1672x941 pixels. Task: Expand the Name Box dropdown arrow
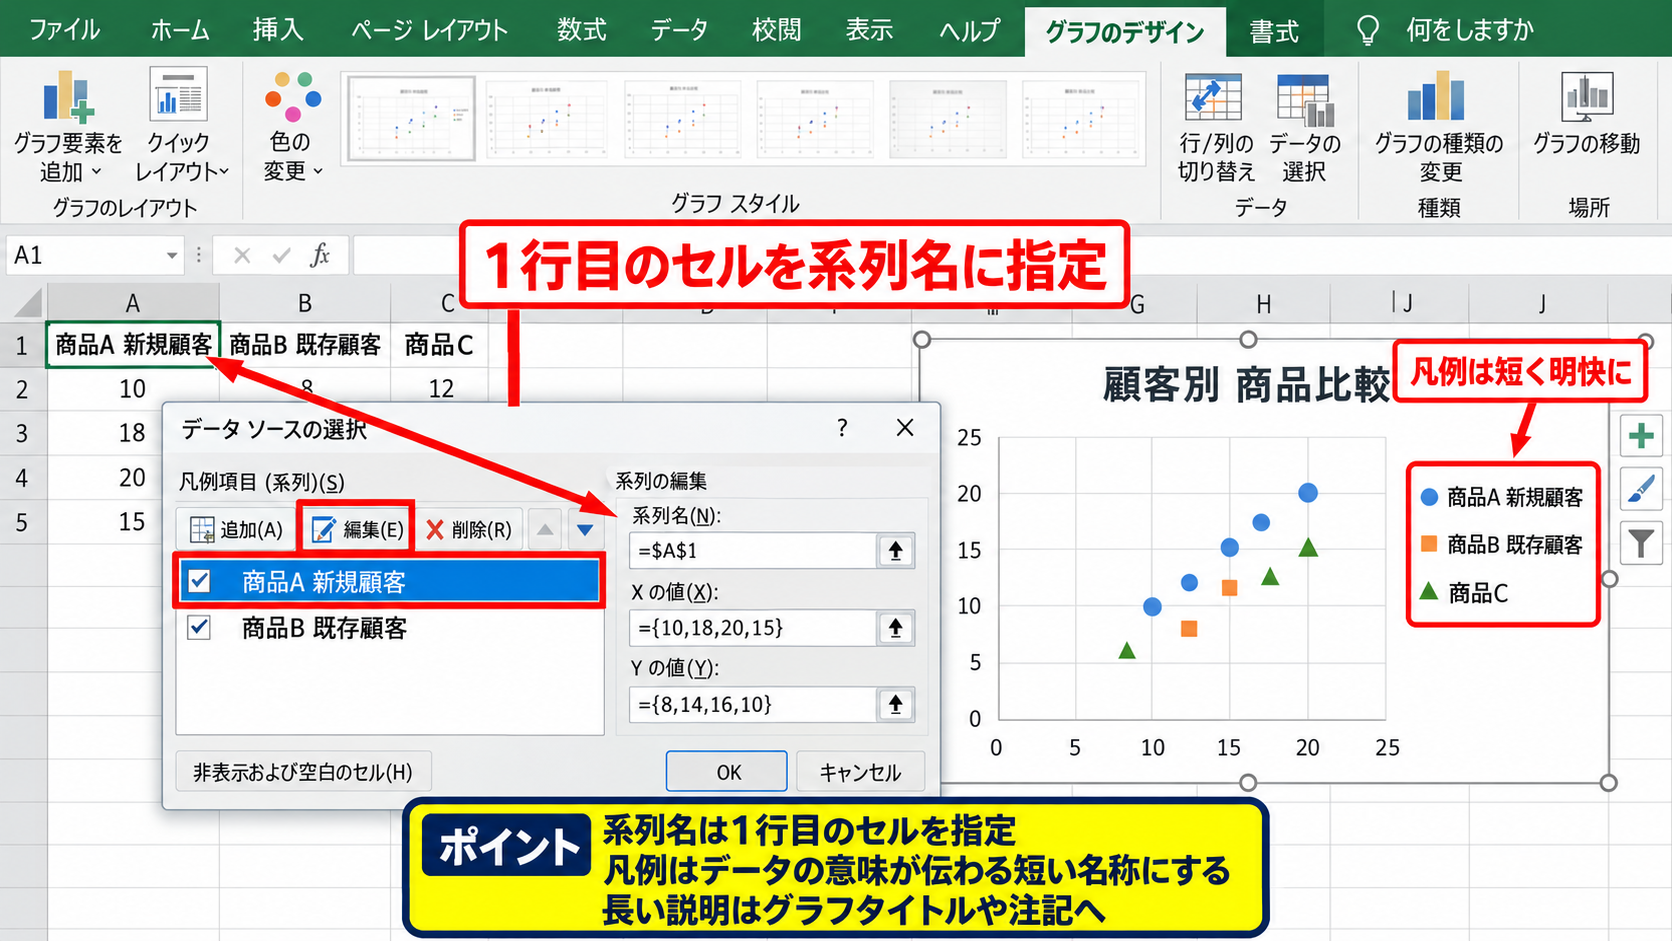click(172, 255)
